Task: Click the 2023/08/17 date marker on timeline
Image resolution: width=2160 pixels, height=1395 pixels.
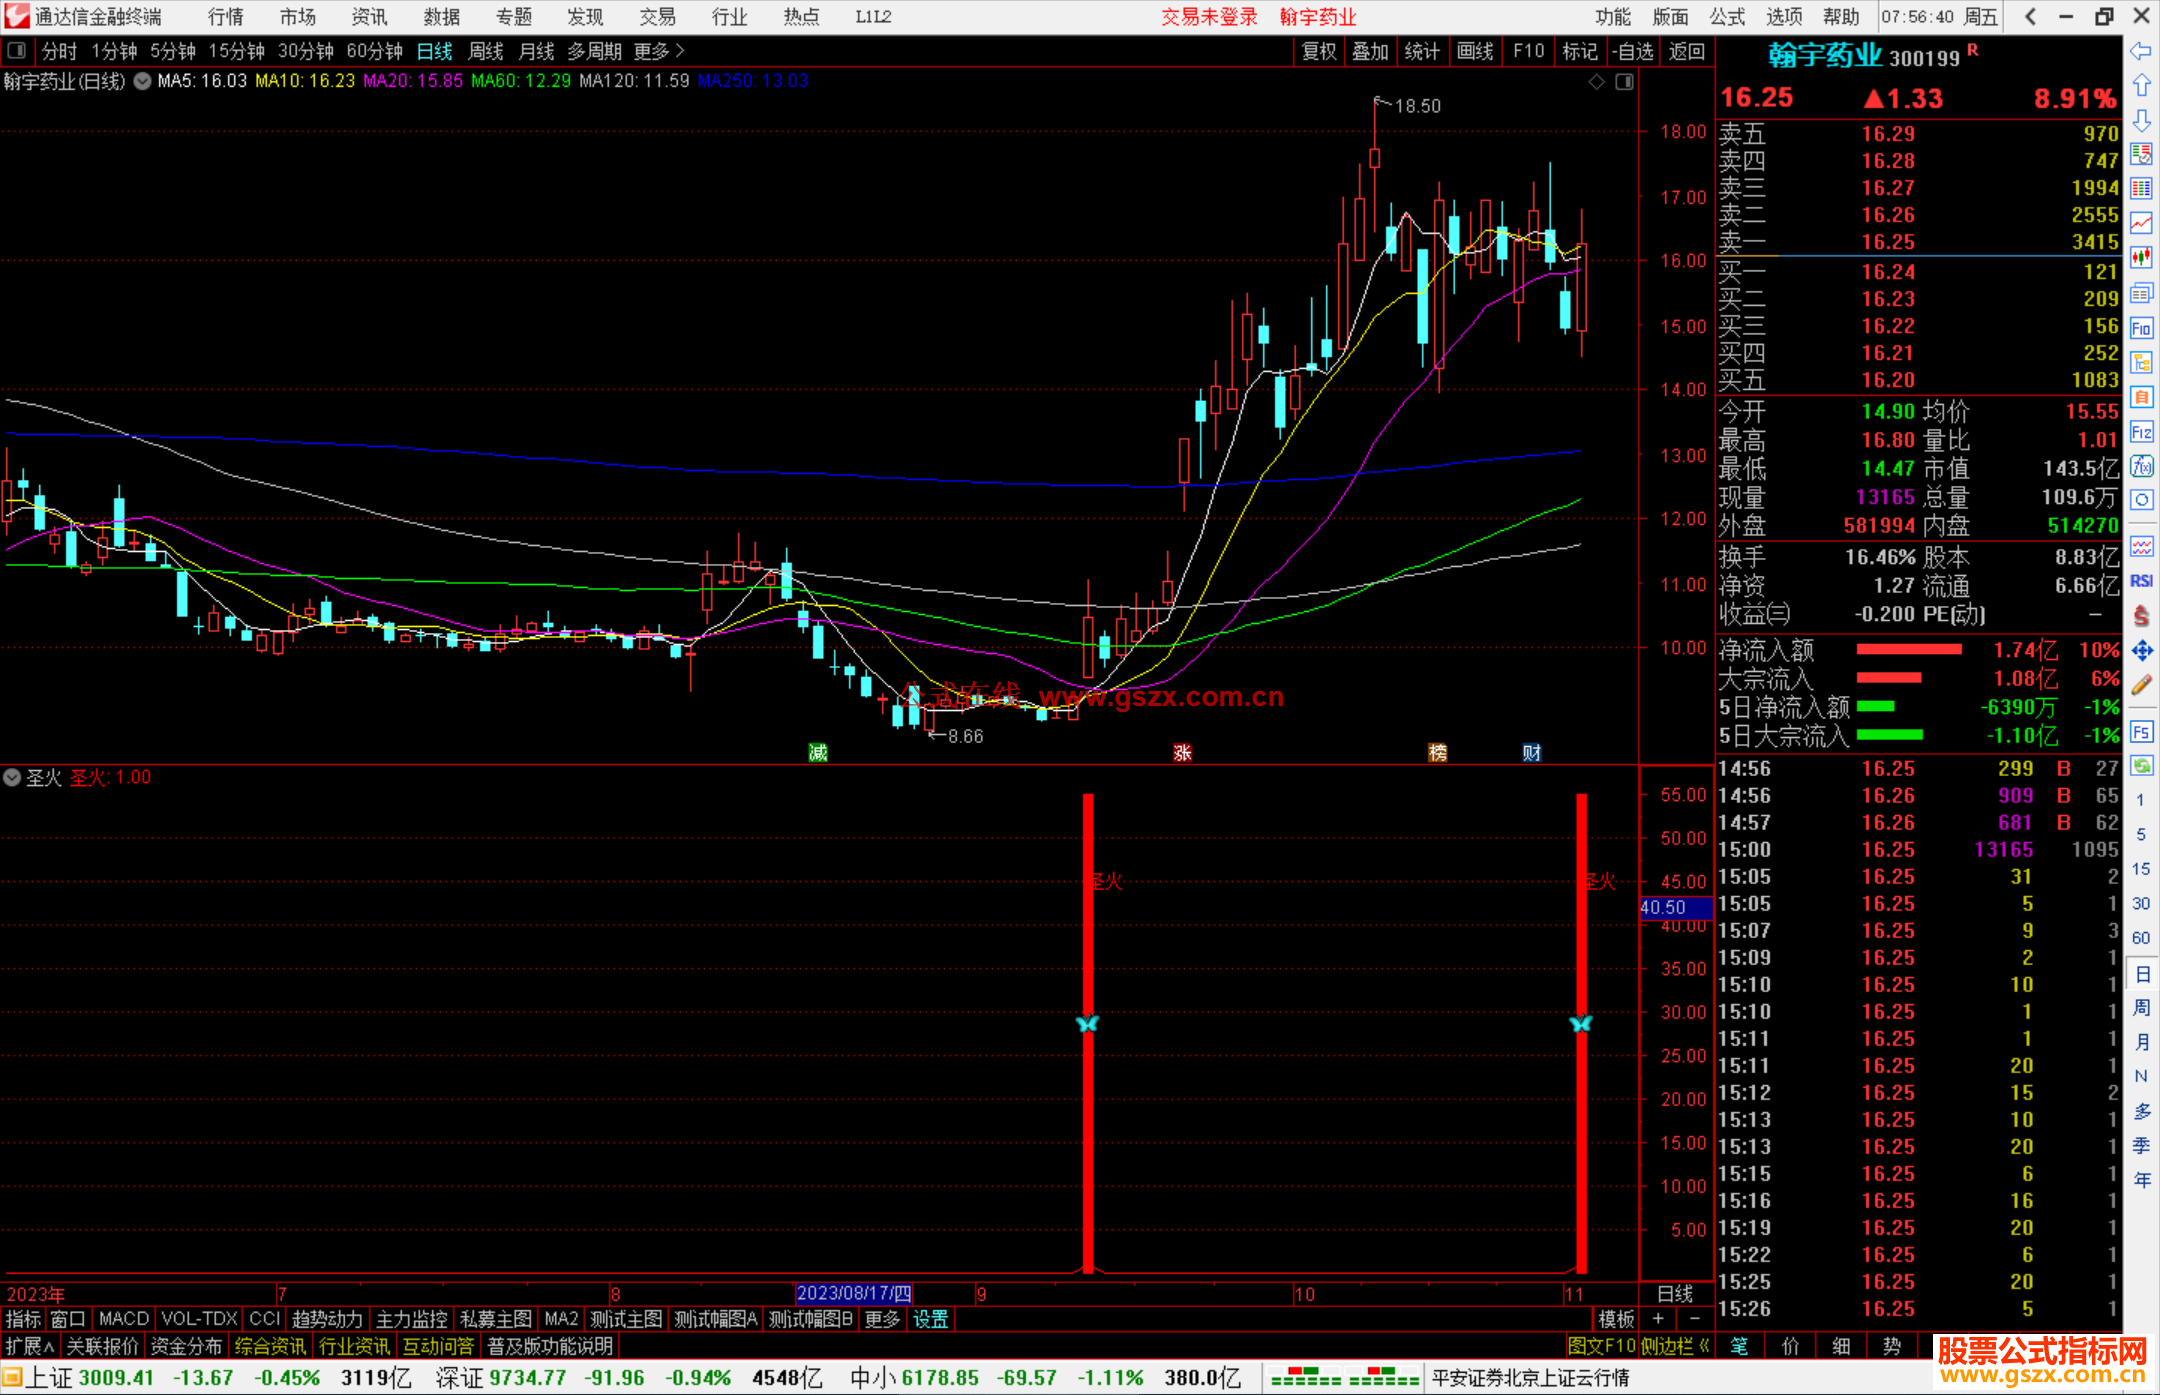Action: 853,1293
